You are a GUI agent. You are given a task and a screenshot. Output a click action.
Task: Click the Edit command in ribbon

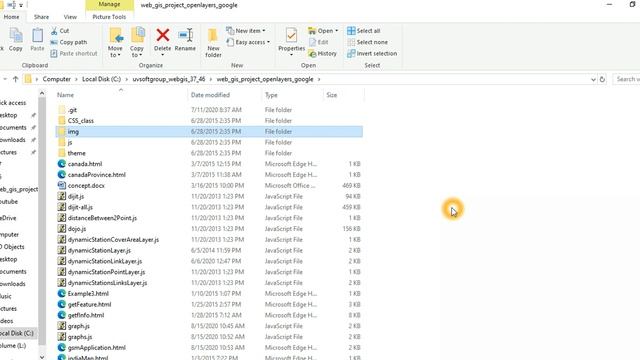(319, 42)
